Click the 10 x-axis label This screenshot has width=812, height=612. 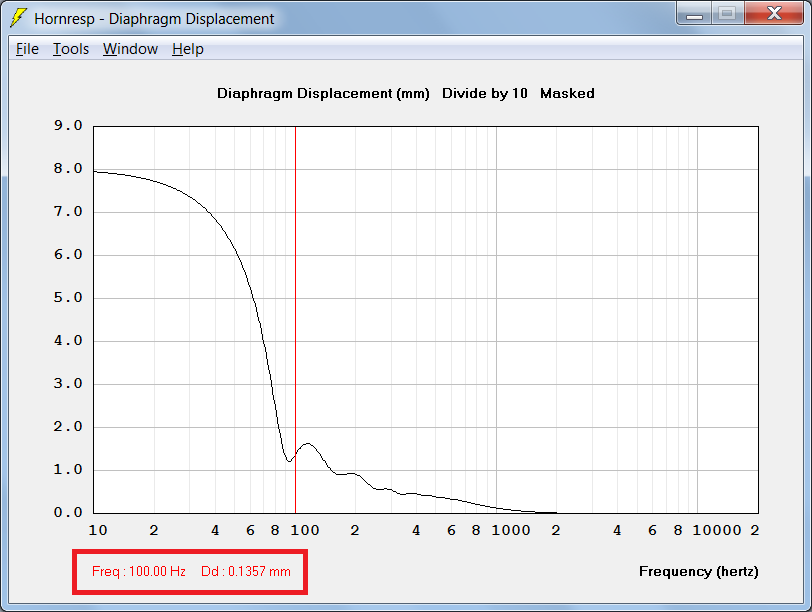98,531
